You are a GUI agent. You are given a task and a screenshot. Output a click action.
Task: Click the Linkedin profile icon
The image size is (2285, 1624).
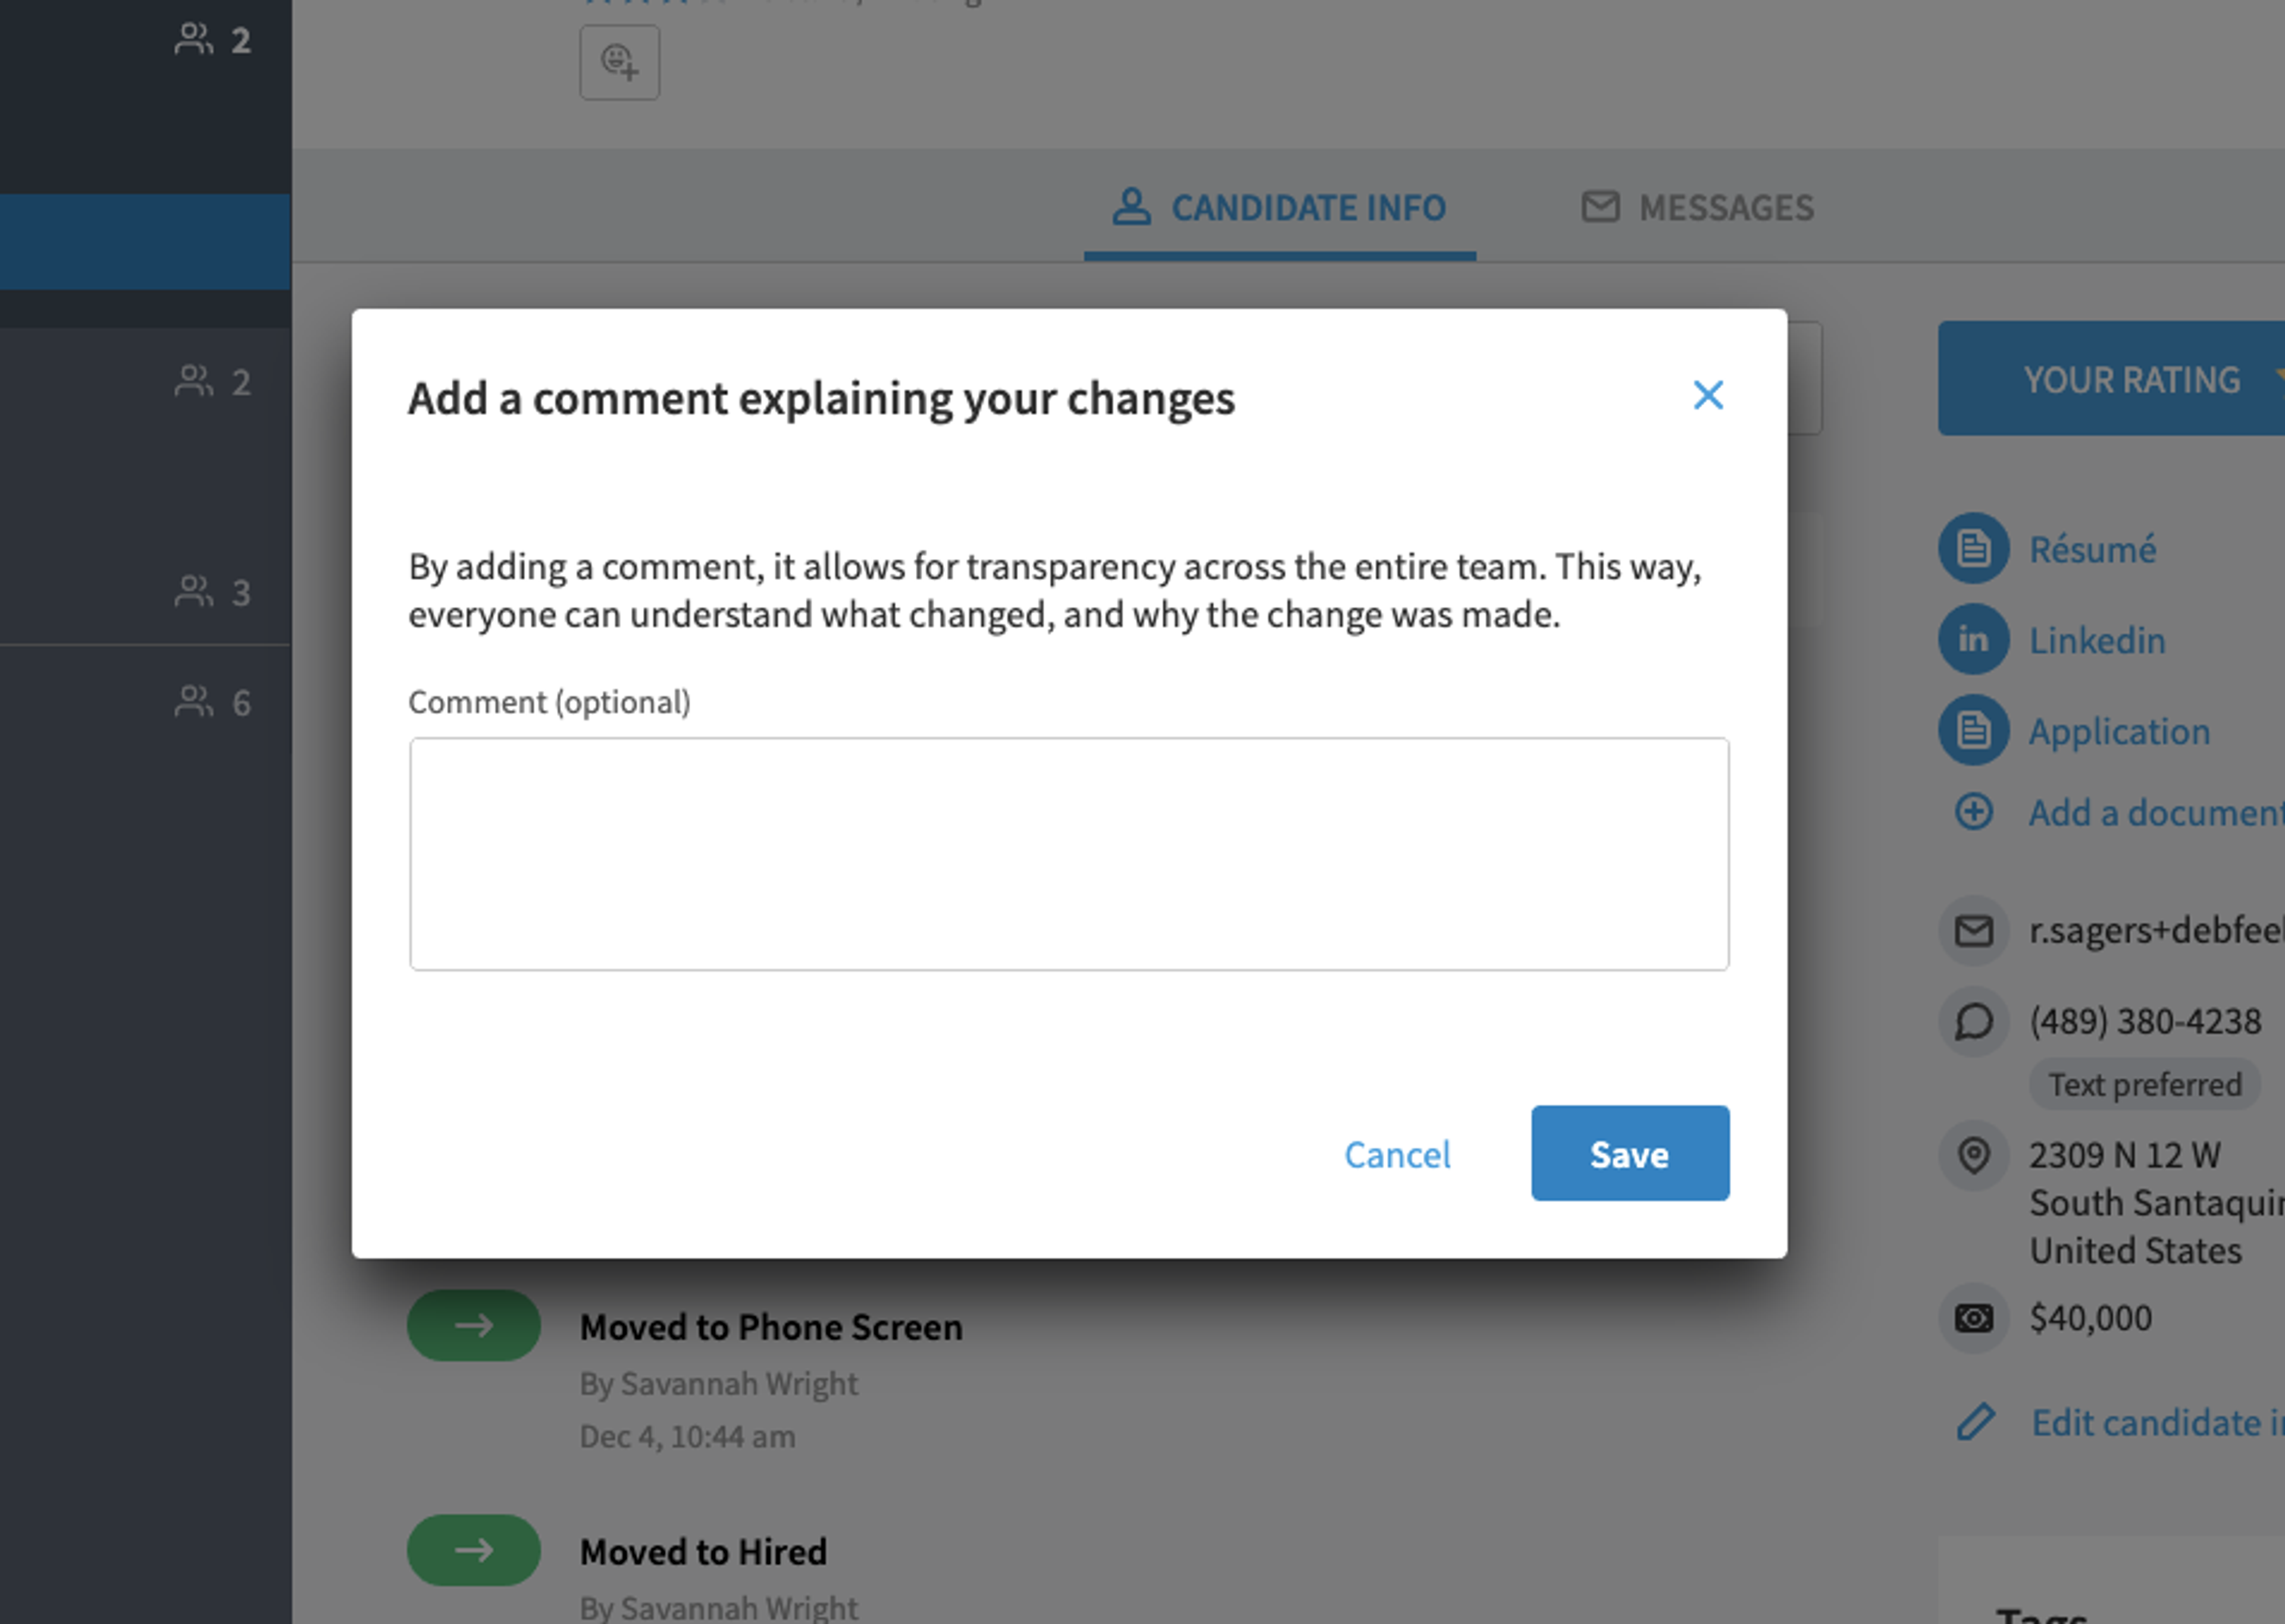click(1973, 639)
